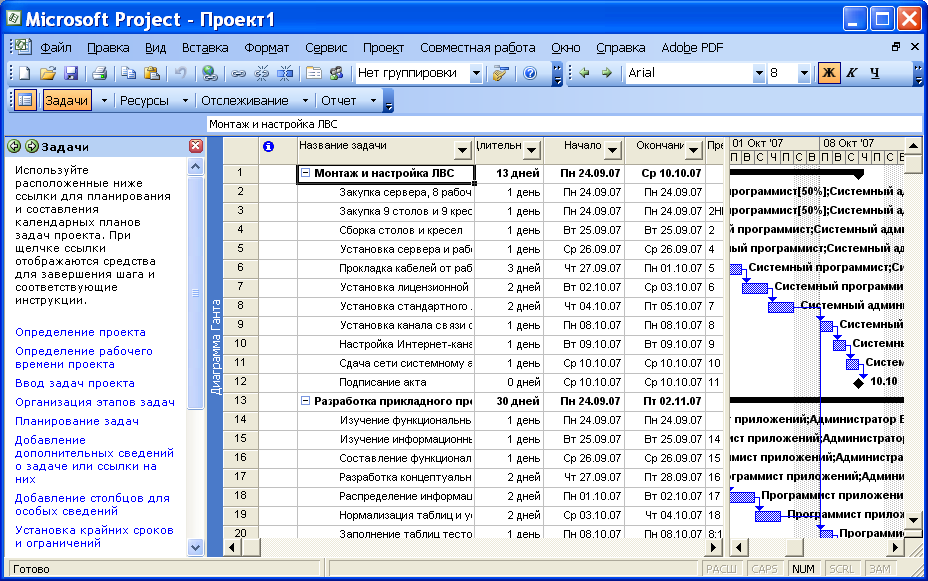Image resolution: width=928 pixels, height=581 pixels.
Task: Open the Файл menu
Action: pos(56,48)
